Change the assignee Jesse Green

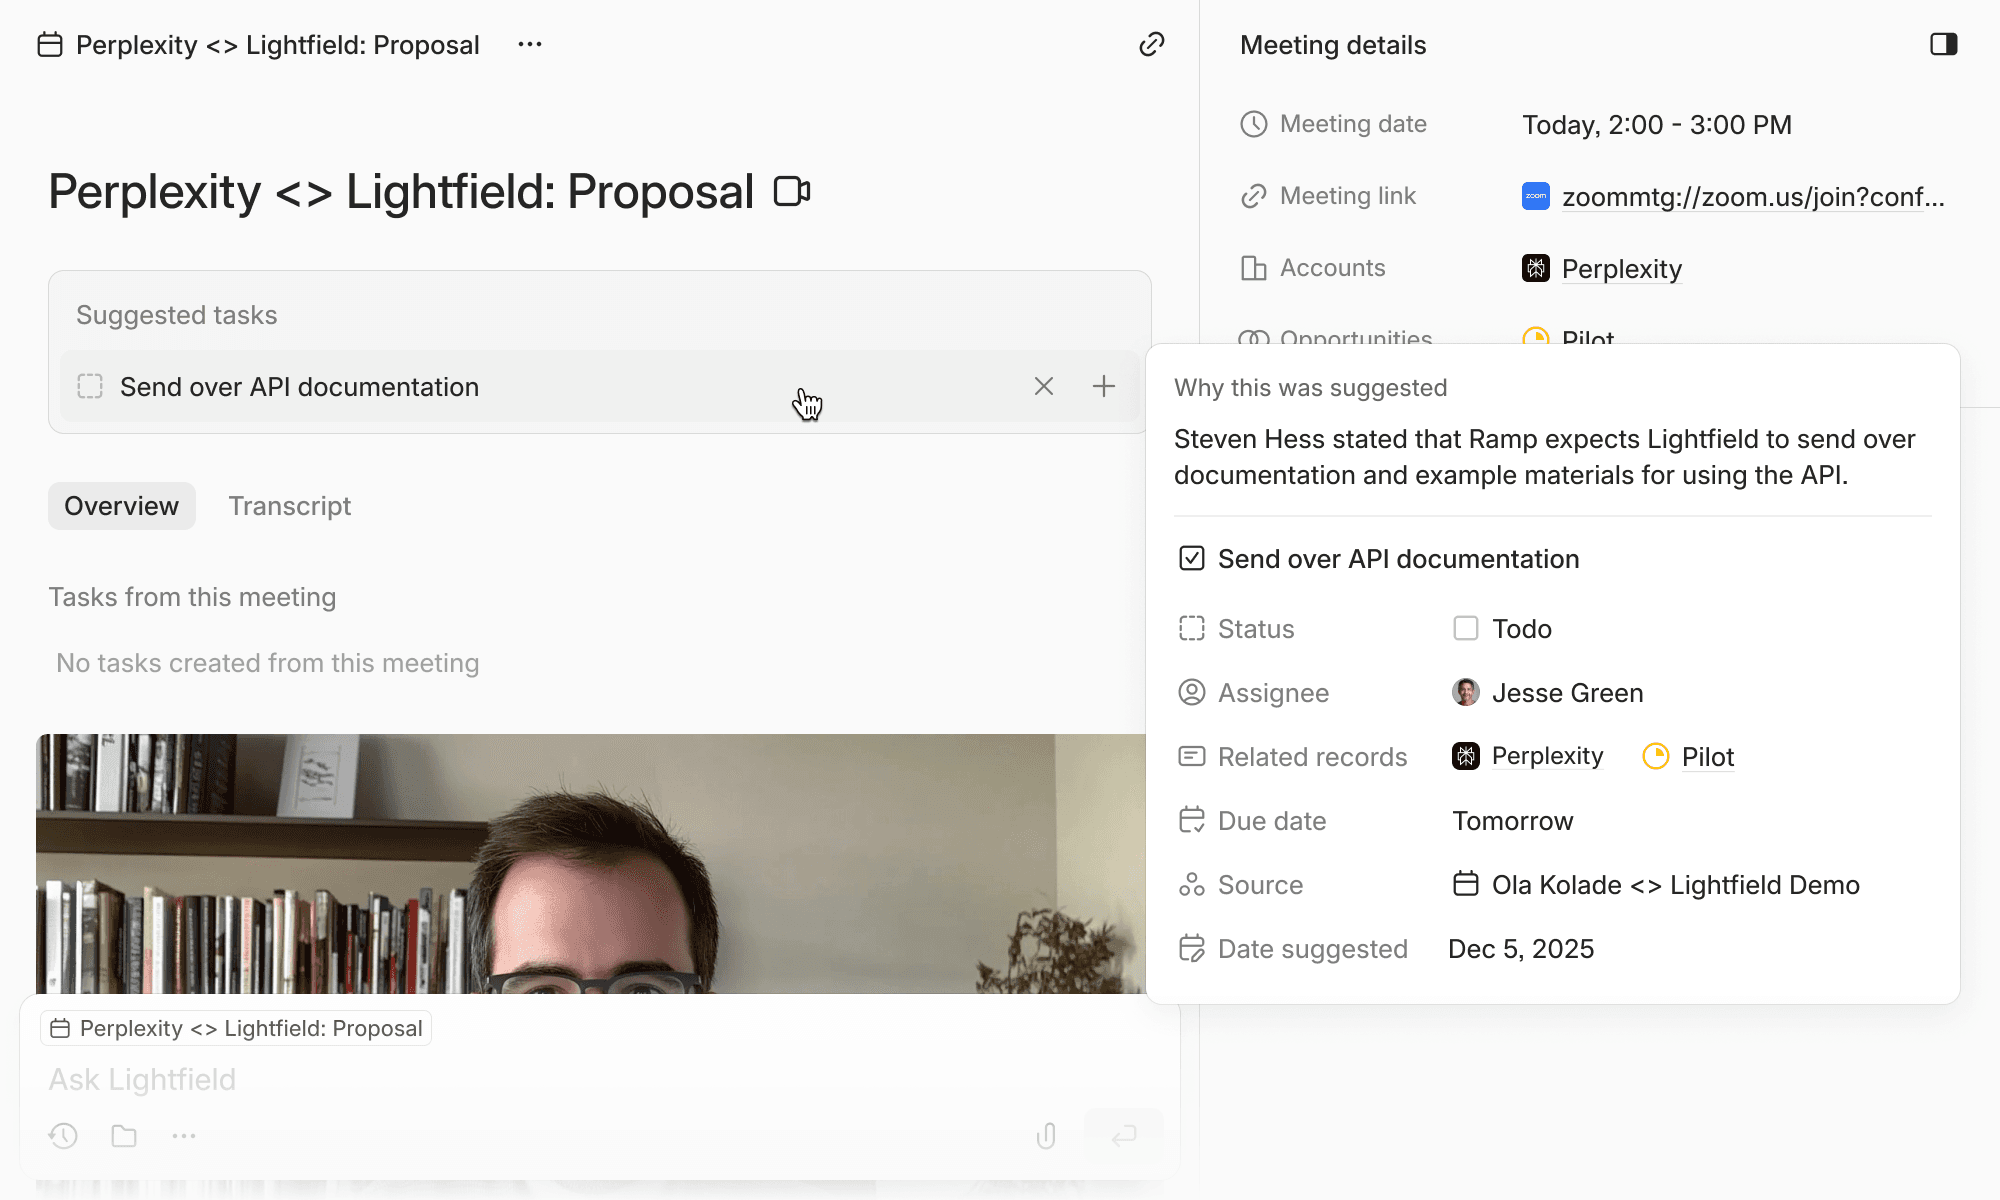click(x=1566, y=693)
